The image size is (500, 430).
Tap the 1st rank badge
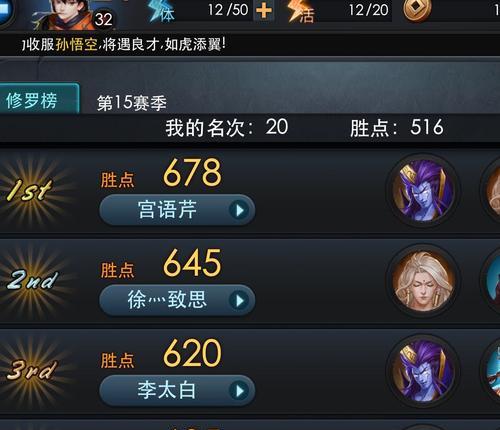click(31, 191)
